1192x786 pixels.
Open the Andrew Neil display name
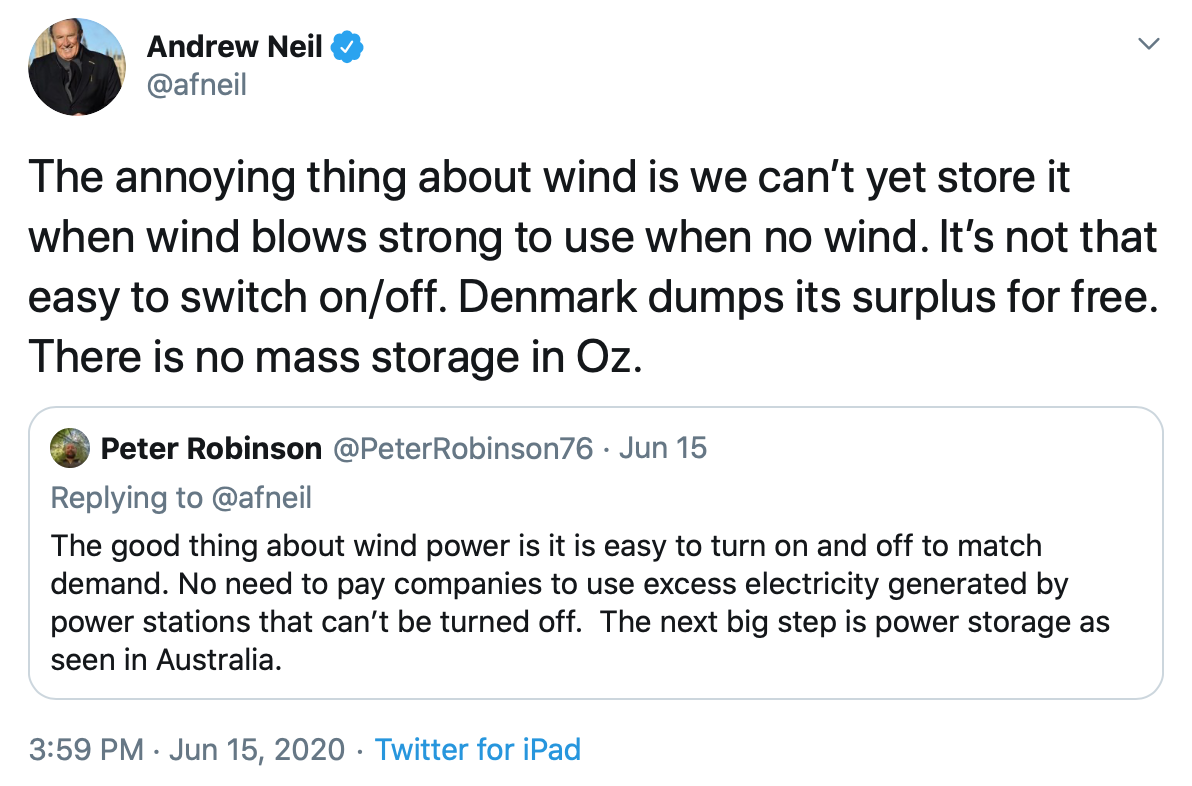click(234, 47)
